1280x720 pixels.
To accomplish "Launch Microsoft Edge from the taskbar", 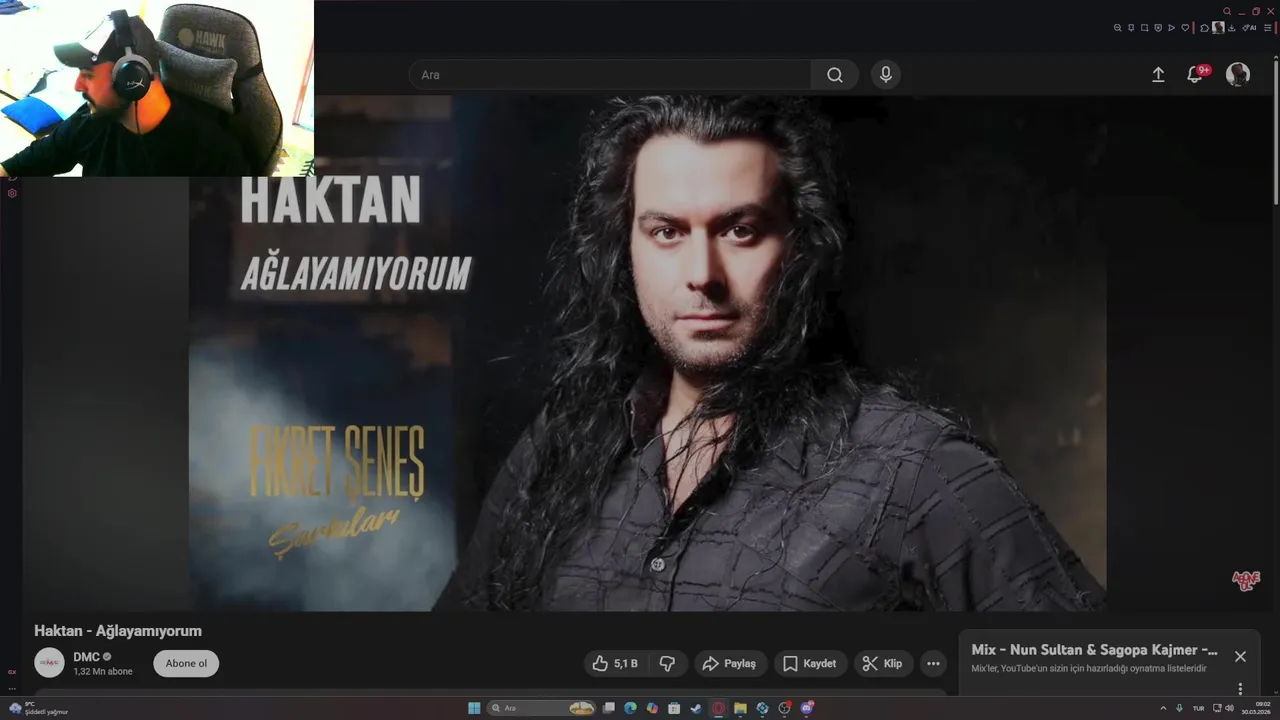I will pyautogui.click(x=630, y=708).
